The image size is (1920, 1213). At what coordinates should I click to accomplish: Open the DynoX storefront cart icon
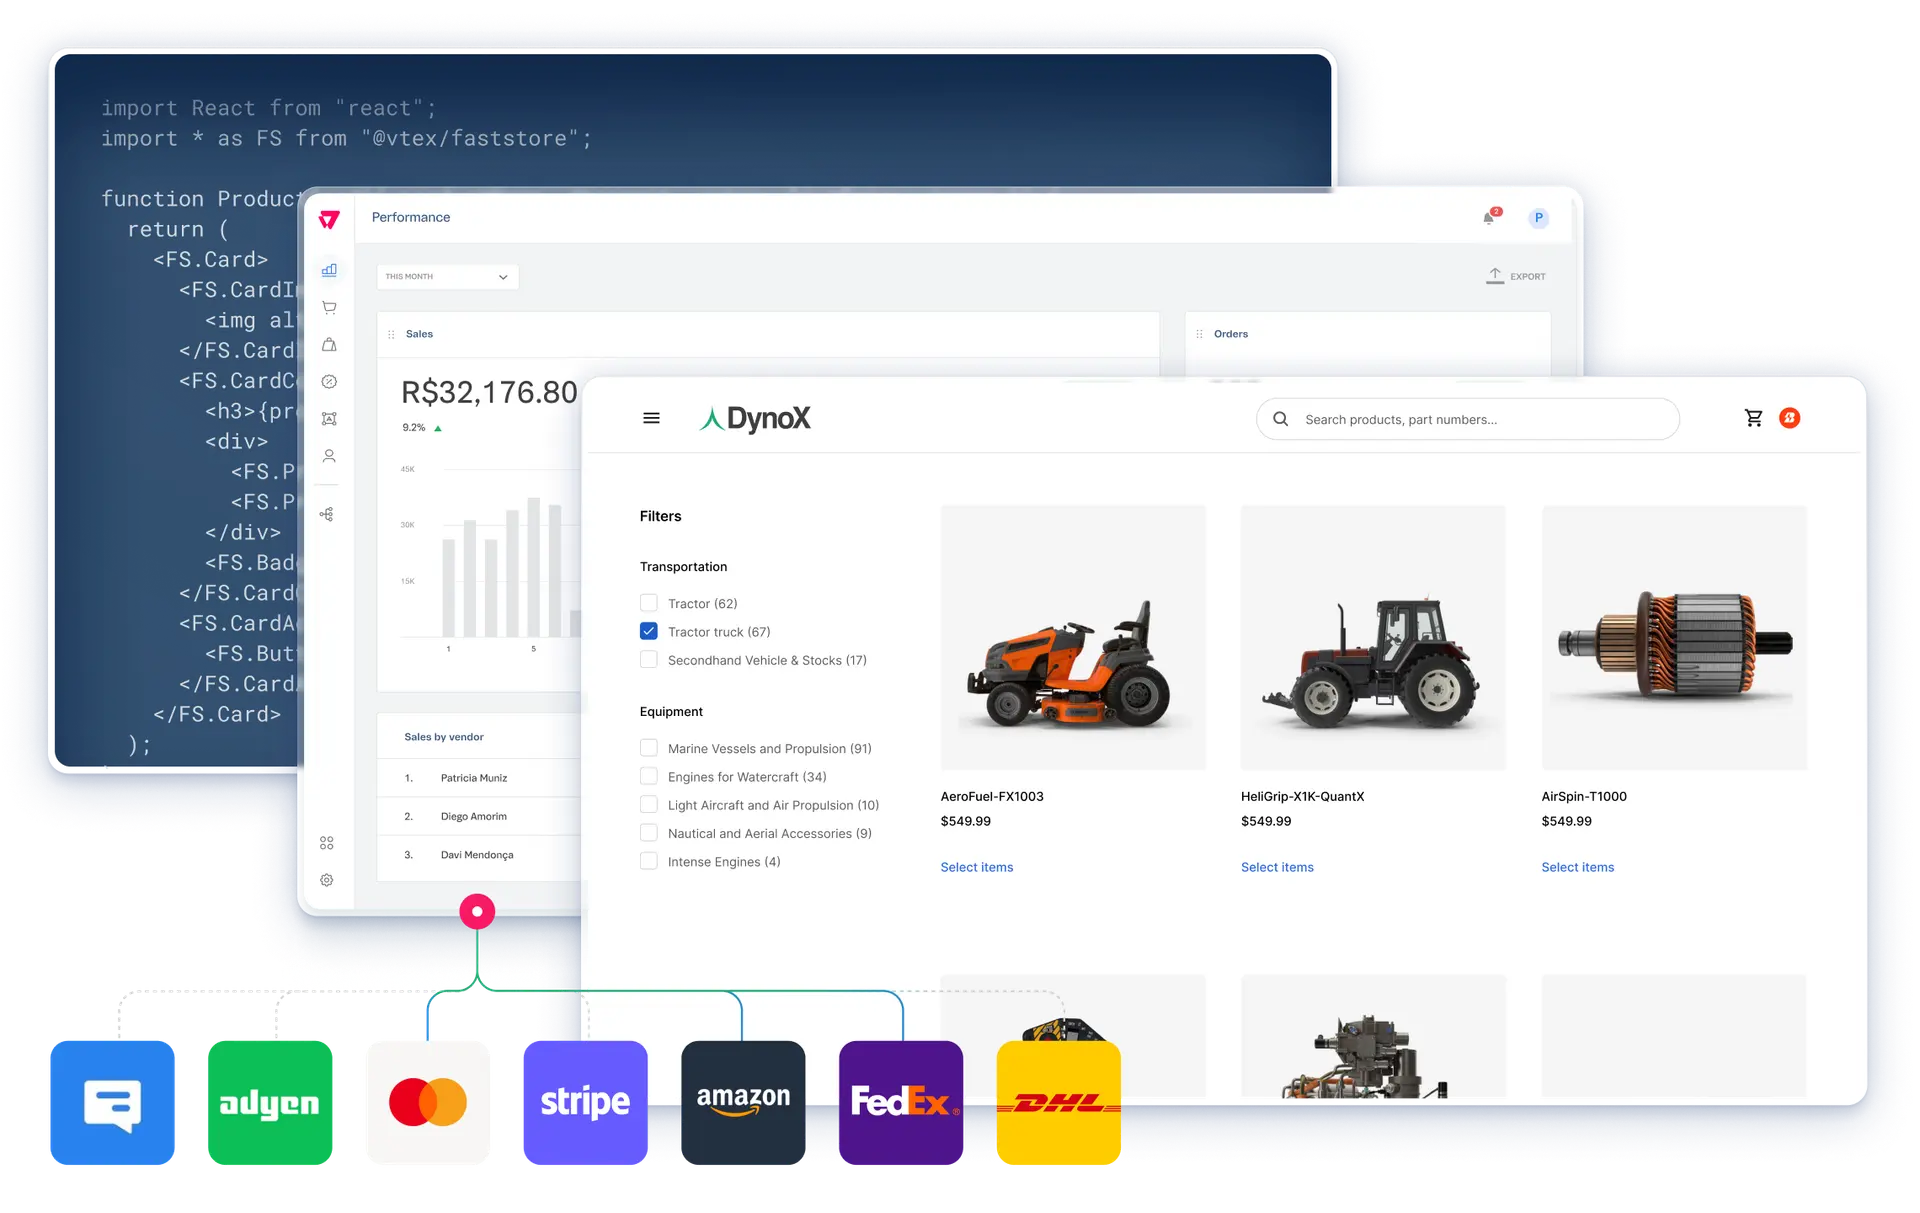1754,418
